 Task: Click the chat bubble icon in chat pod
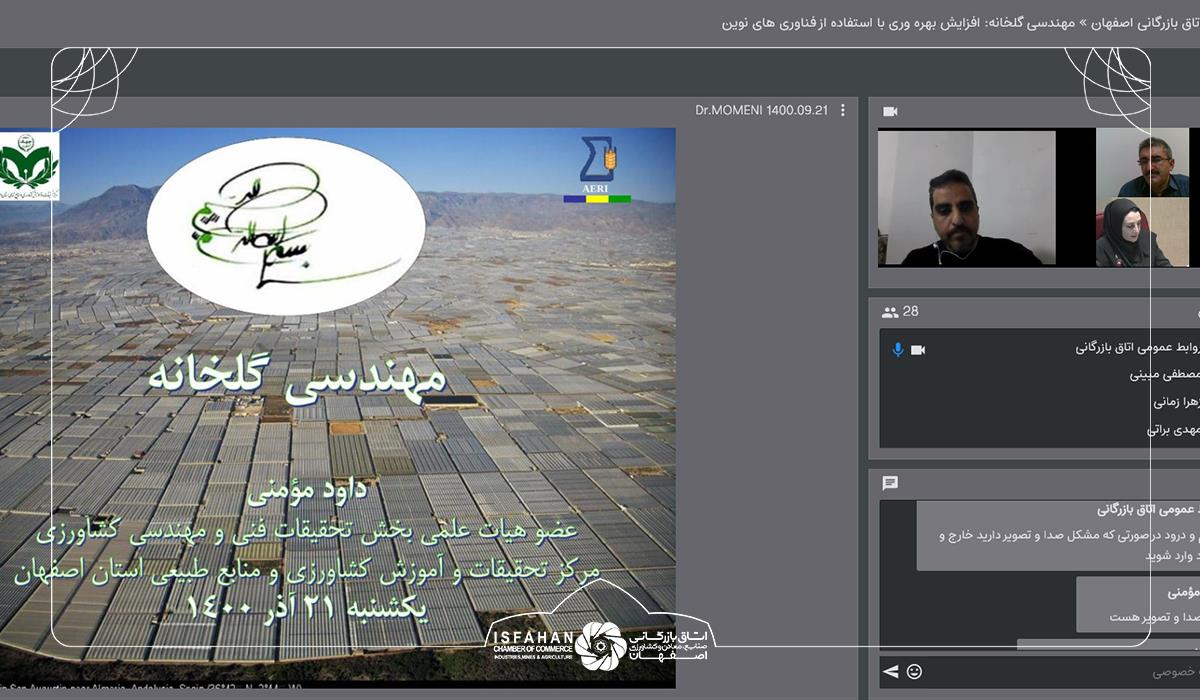point(890,483)
